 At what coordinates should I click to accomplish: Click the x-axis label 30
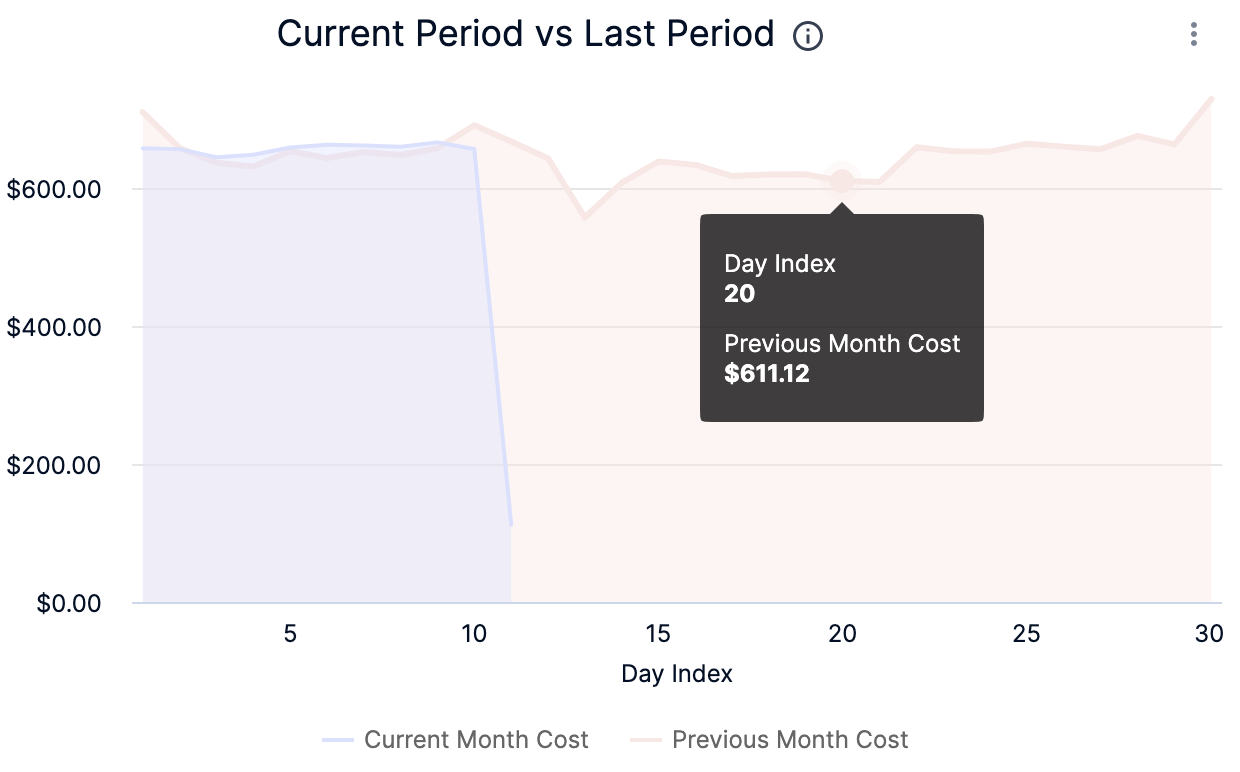(1209, 634)
